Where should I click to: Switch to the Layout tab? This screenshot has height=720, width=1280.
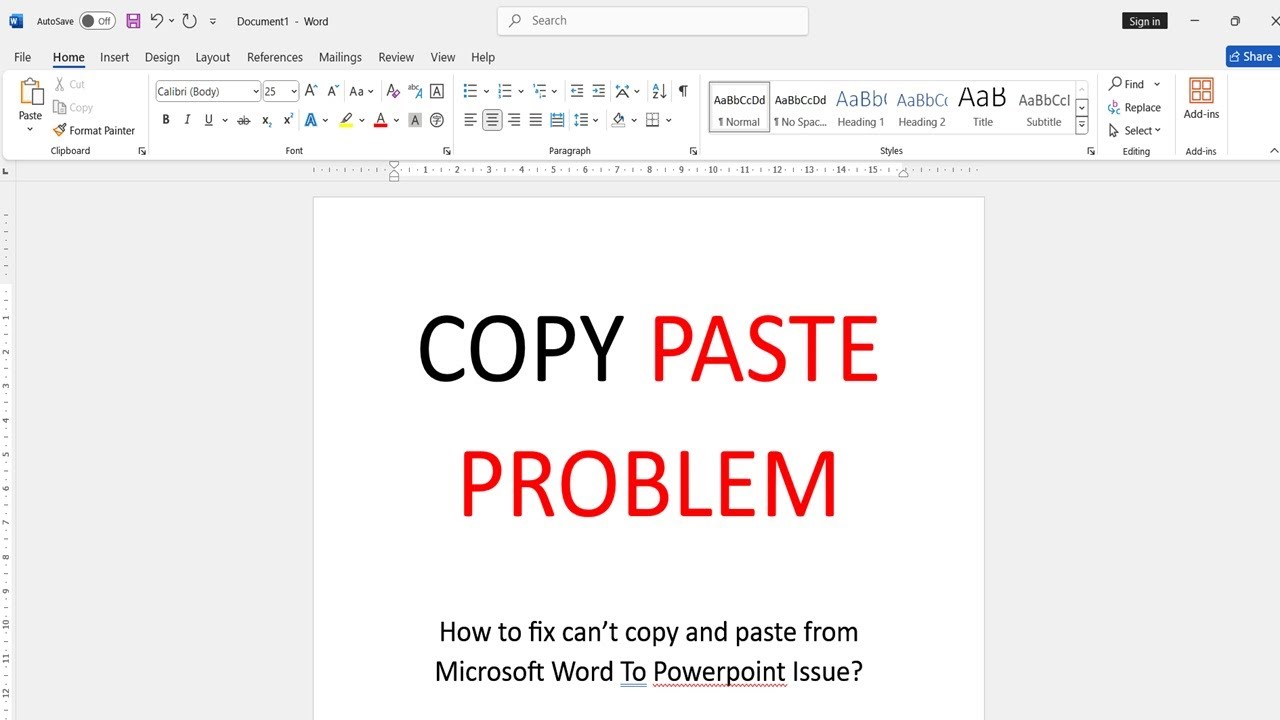[212, 57]
